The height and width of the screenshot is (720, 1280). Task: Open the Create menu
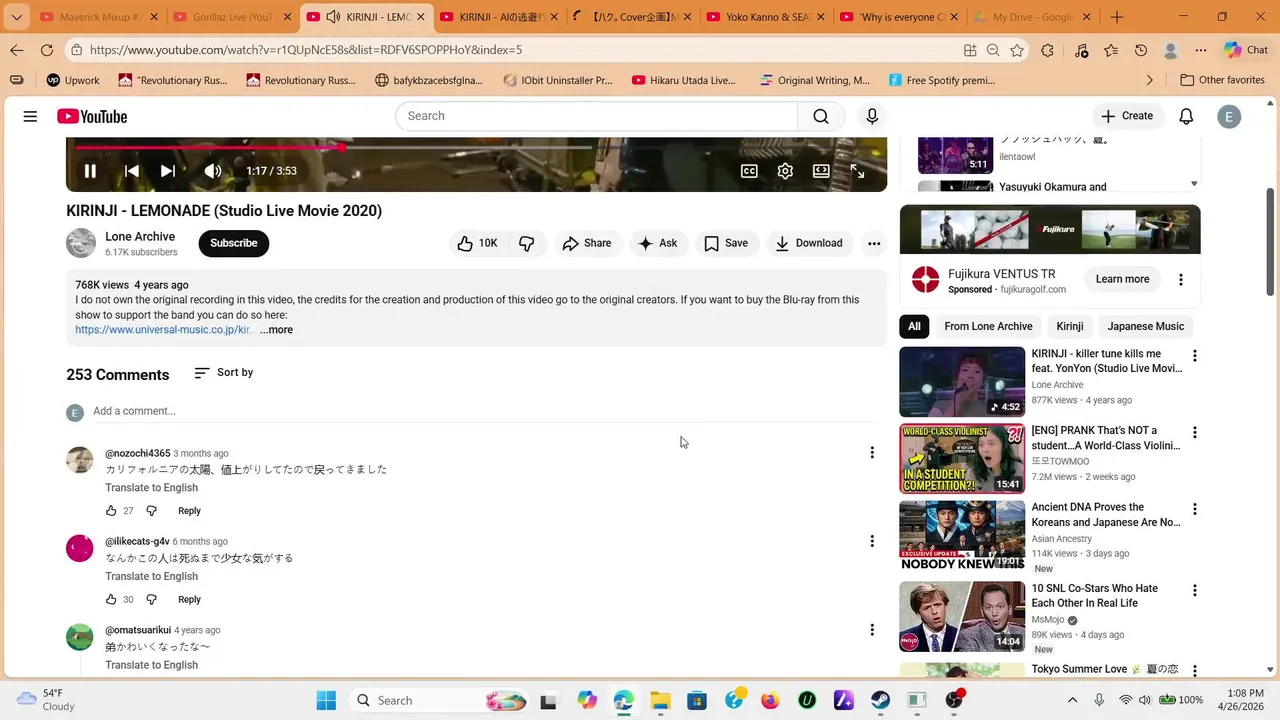click(1127, 116)
